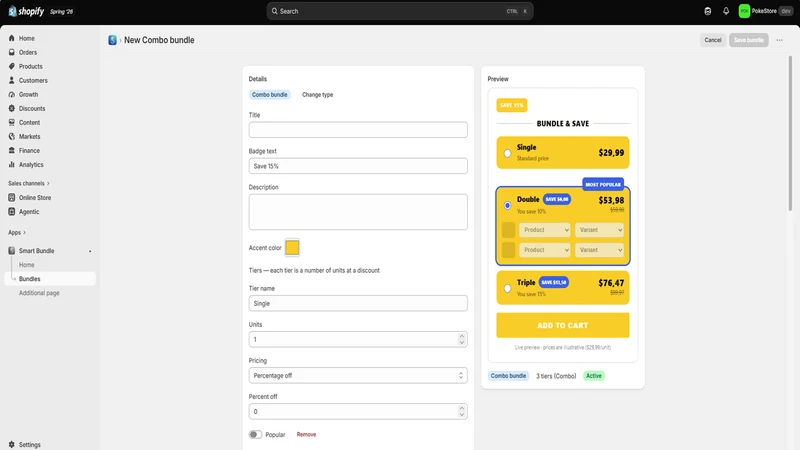The image size is (800, 450).
Task: Click the page vertical scrollbar
Action: pos(790,133)
